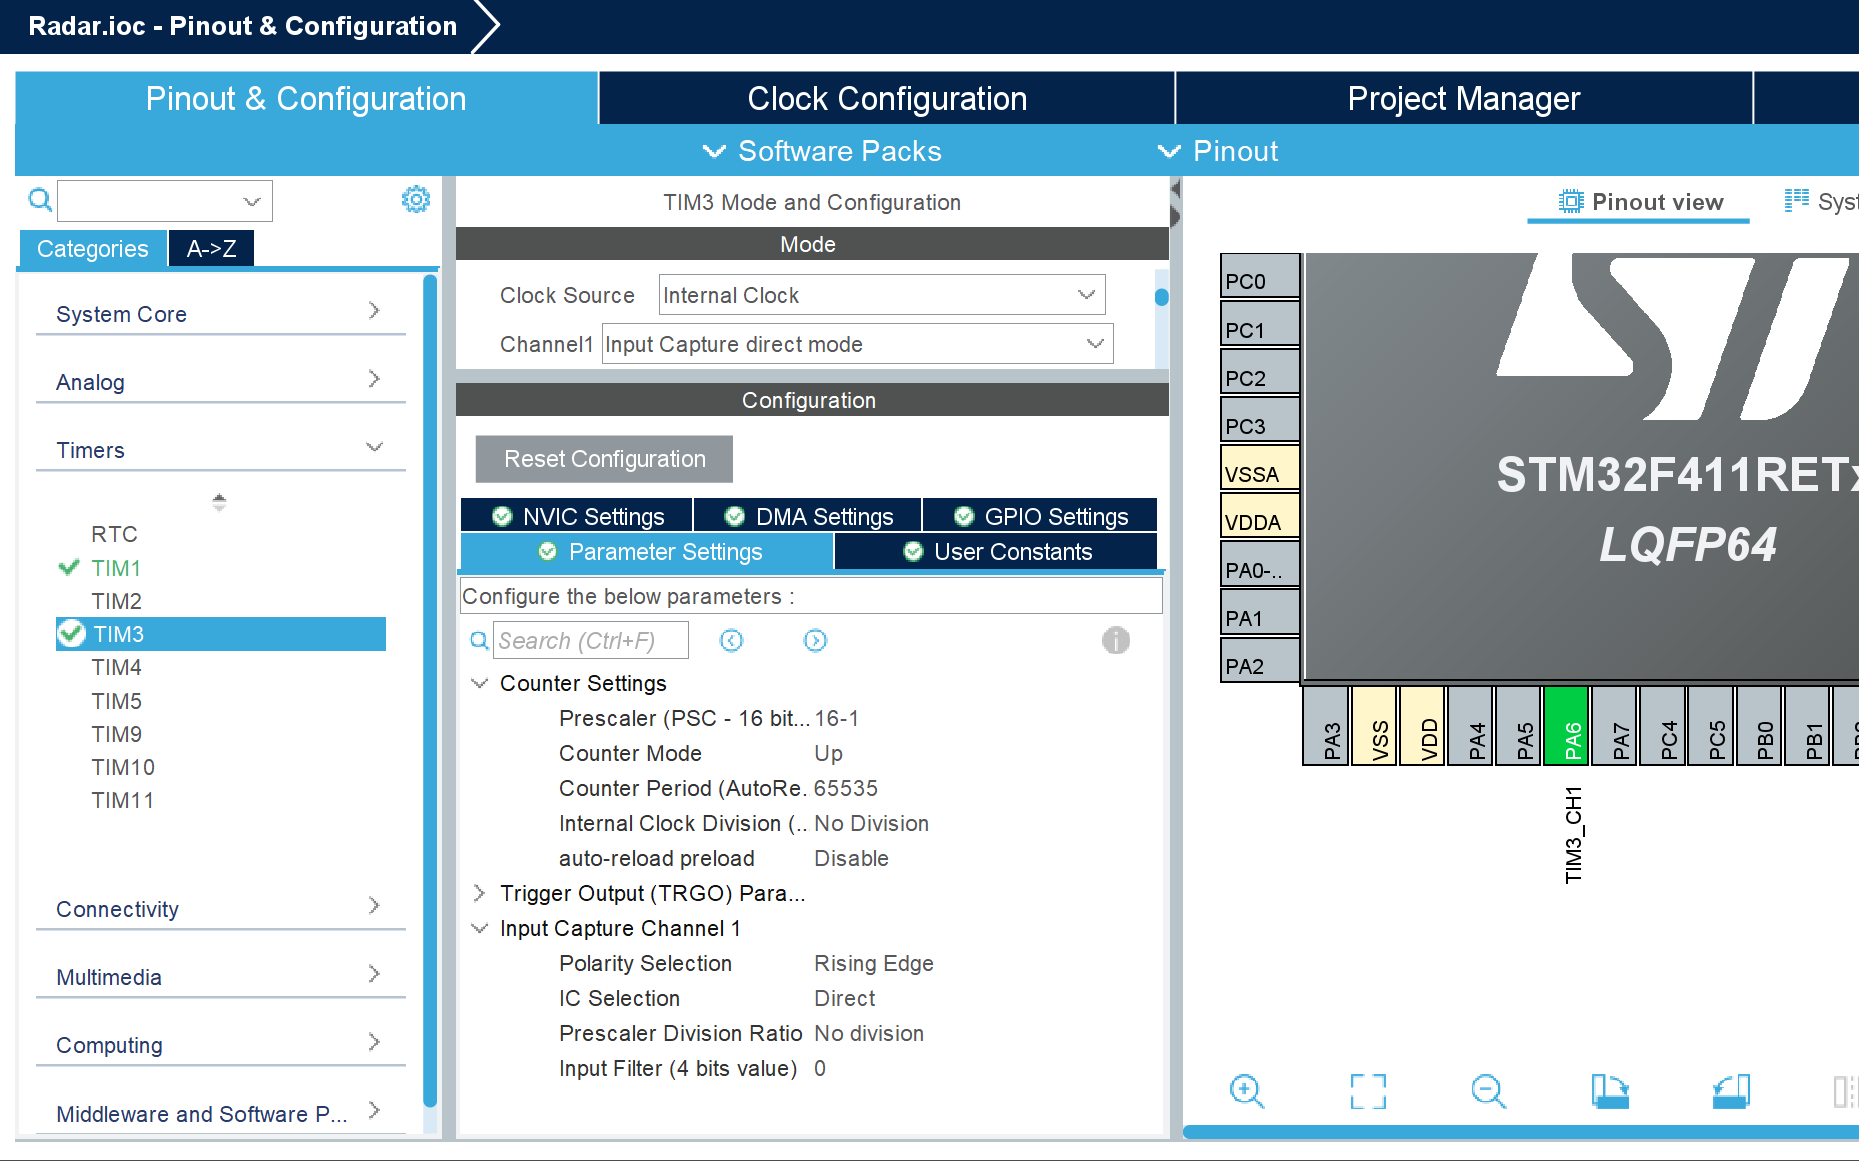Click the Reset Configuration button

(604, 458)
